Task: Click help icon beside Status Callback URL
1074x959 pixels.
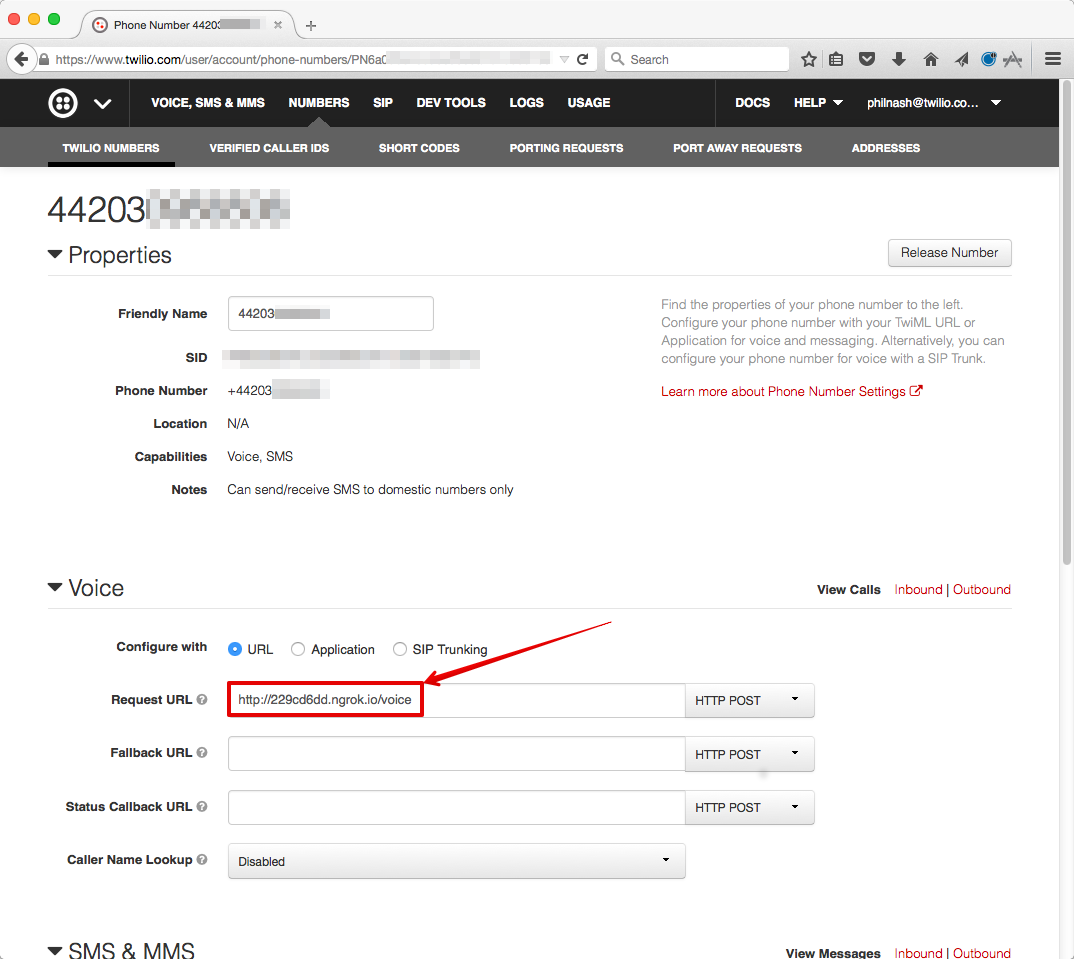Action: (x=202, y=806)
